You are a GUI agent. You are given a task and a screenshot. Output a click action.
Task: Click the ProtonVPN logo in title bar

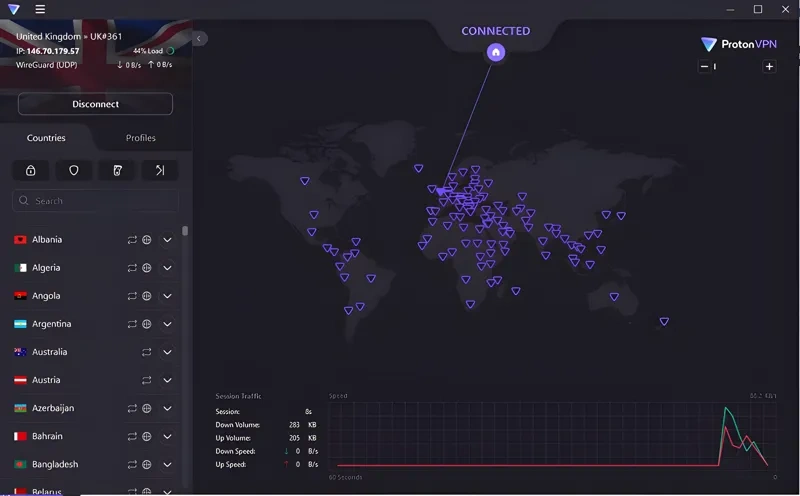tap(14, 10)
